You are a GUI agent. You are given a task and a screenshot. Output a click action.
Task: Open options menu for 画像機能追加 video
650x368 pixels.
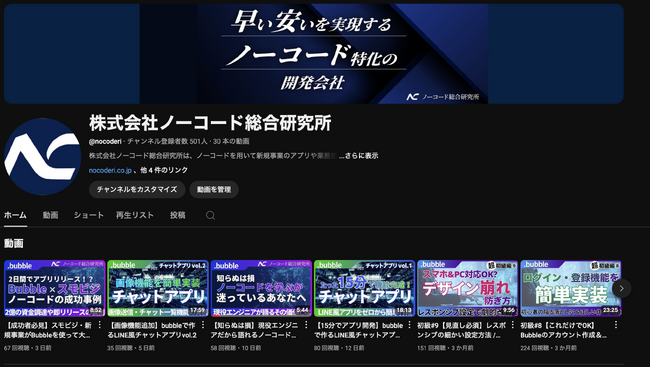203,325
